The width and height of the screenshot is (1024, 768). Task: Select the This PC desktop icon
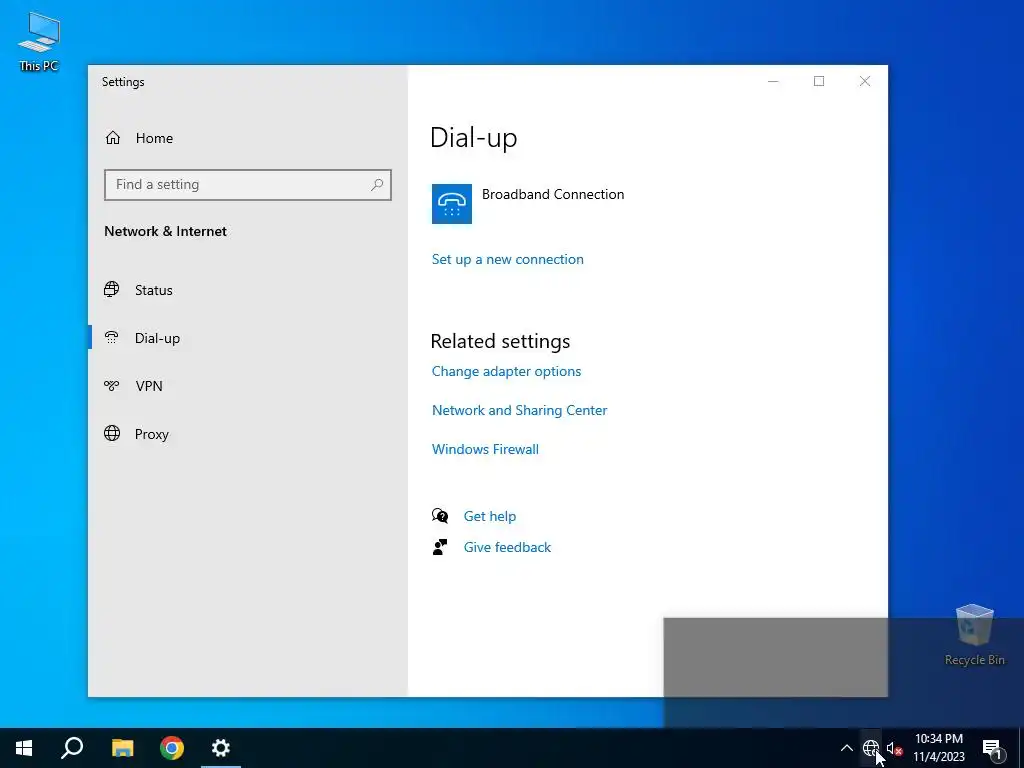39,41
